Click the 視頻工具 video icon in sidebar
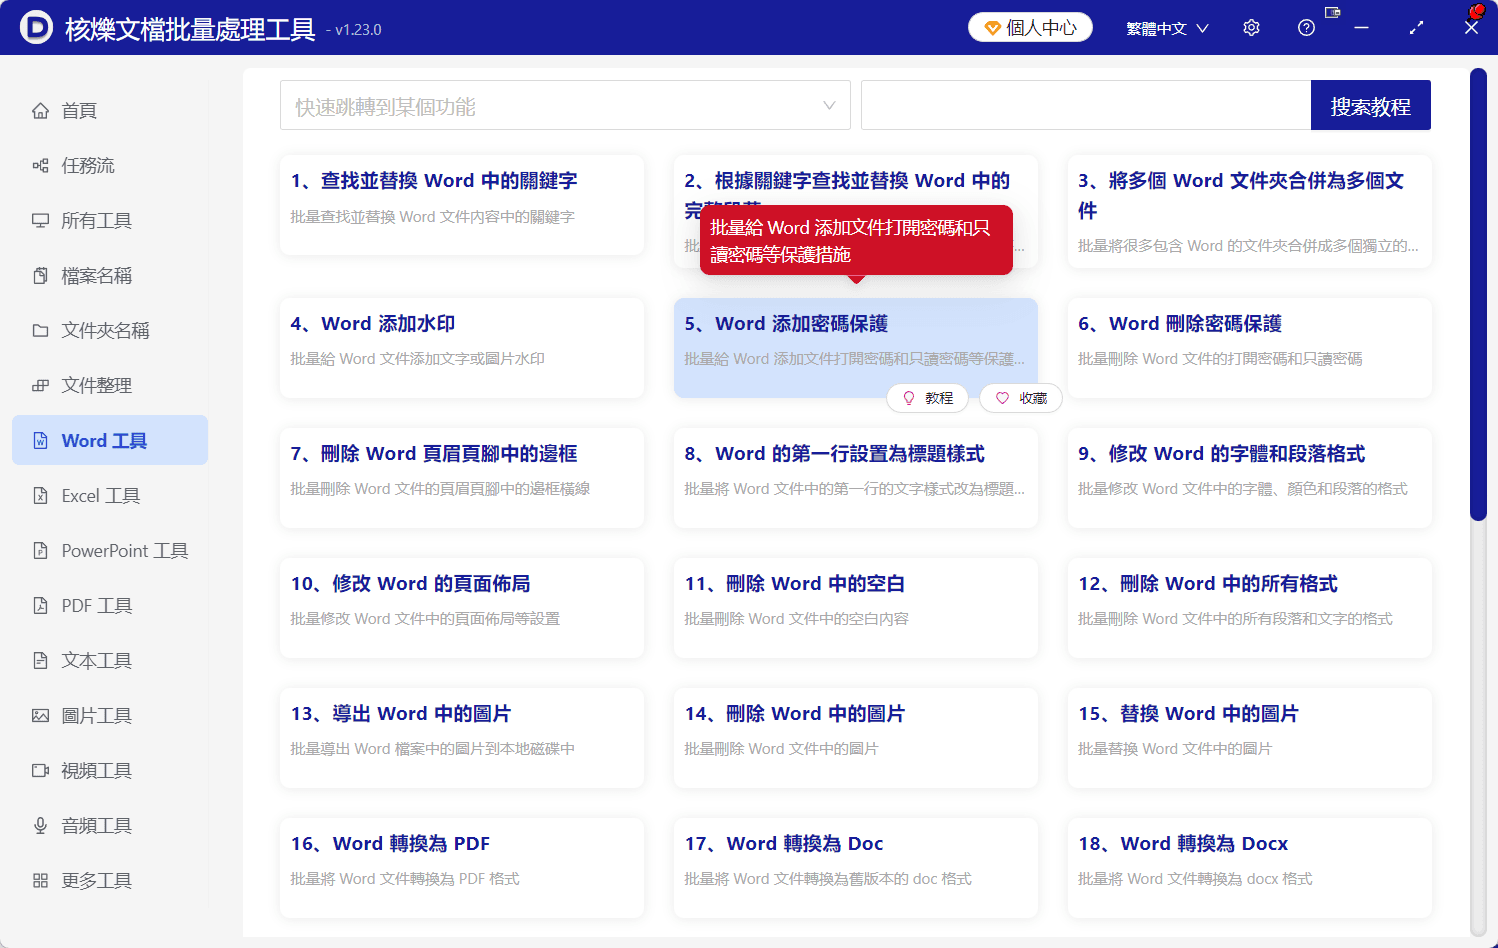This screenshot has width=1498, height=948. 40,770
